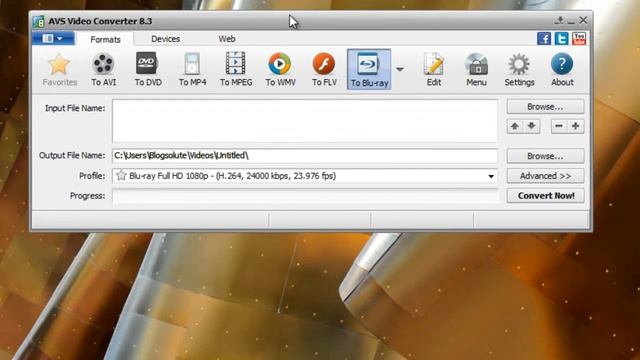
Task: Expand more formats arrow beside To Blu-ray
Action: pos(400,69)
